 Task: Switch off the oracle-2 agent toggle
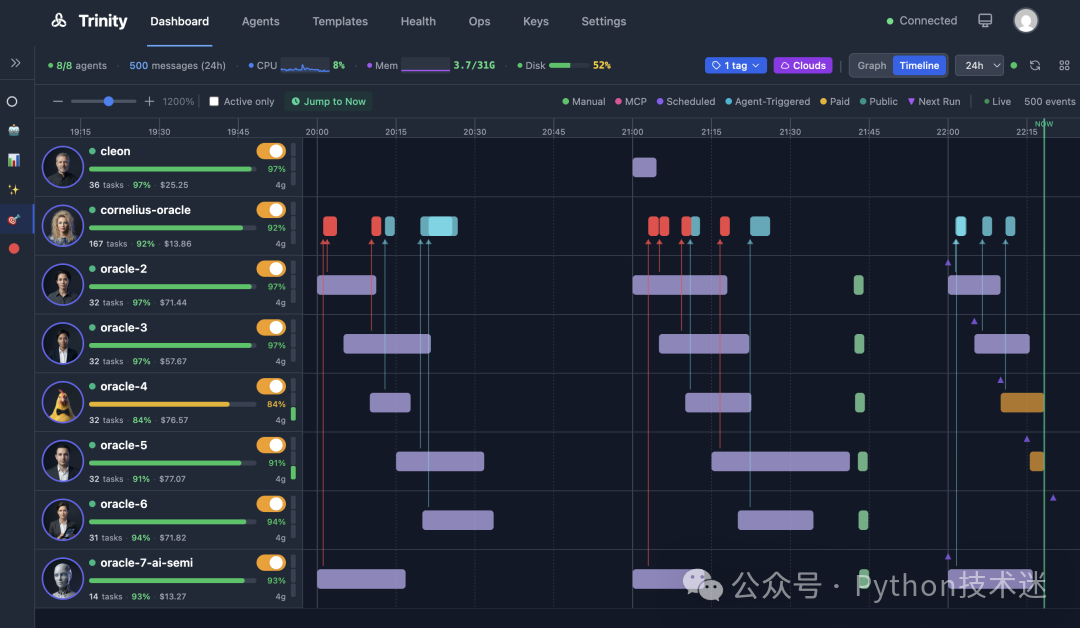tap(271, 269)
